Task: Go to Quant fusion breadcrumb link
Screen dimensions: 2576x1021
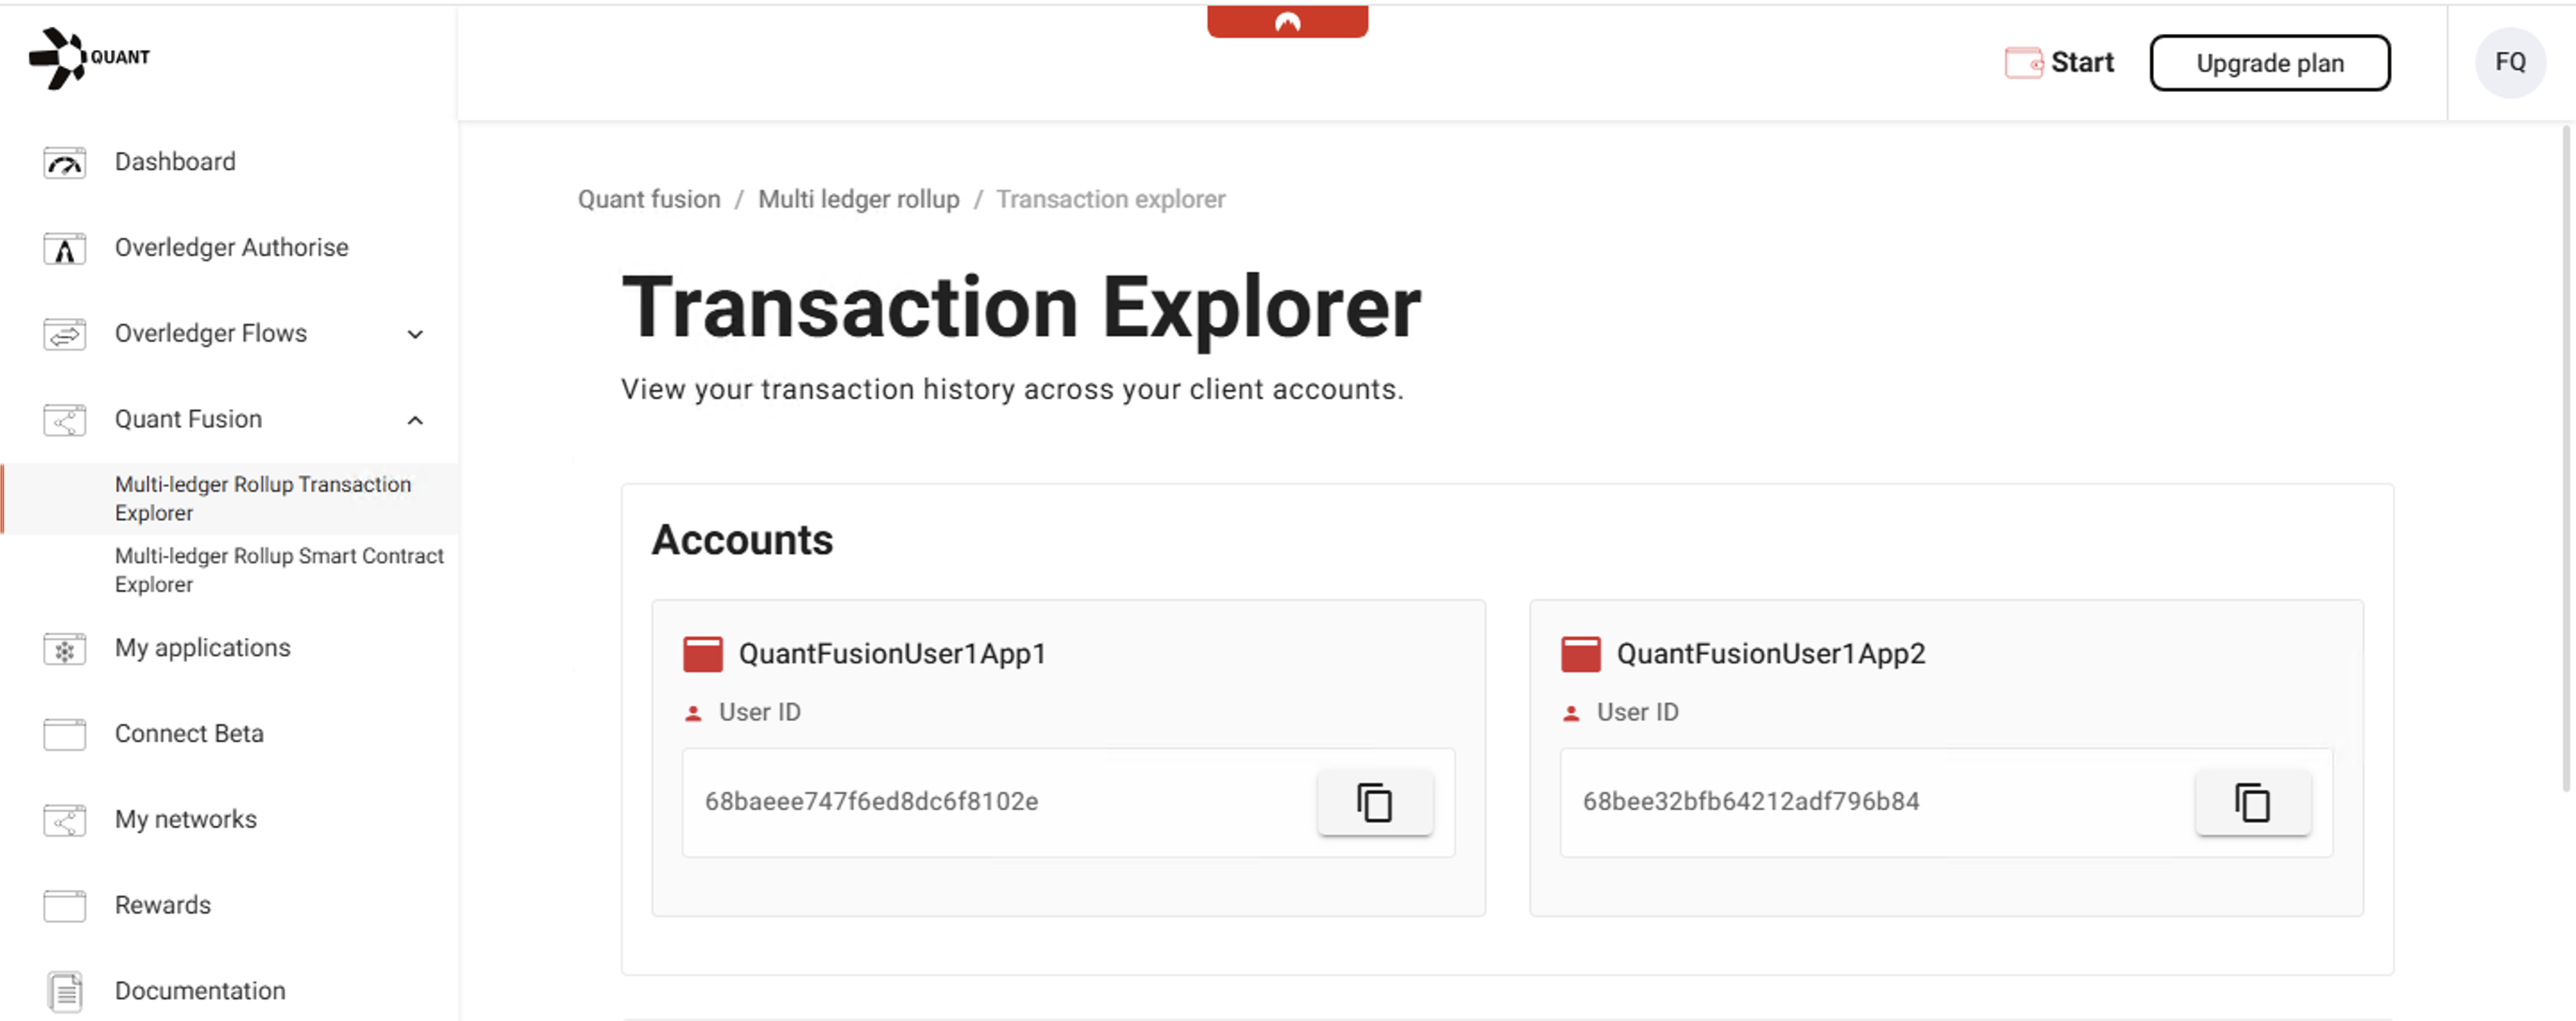Action: (649, 199)
